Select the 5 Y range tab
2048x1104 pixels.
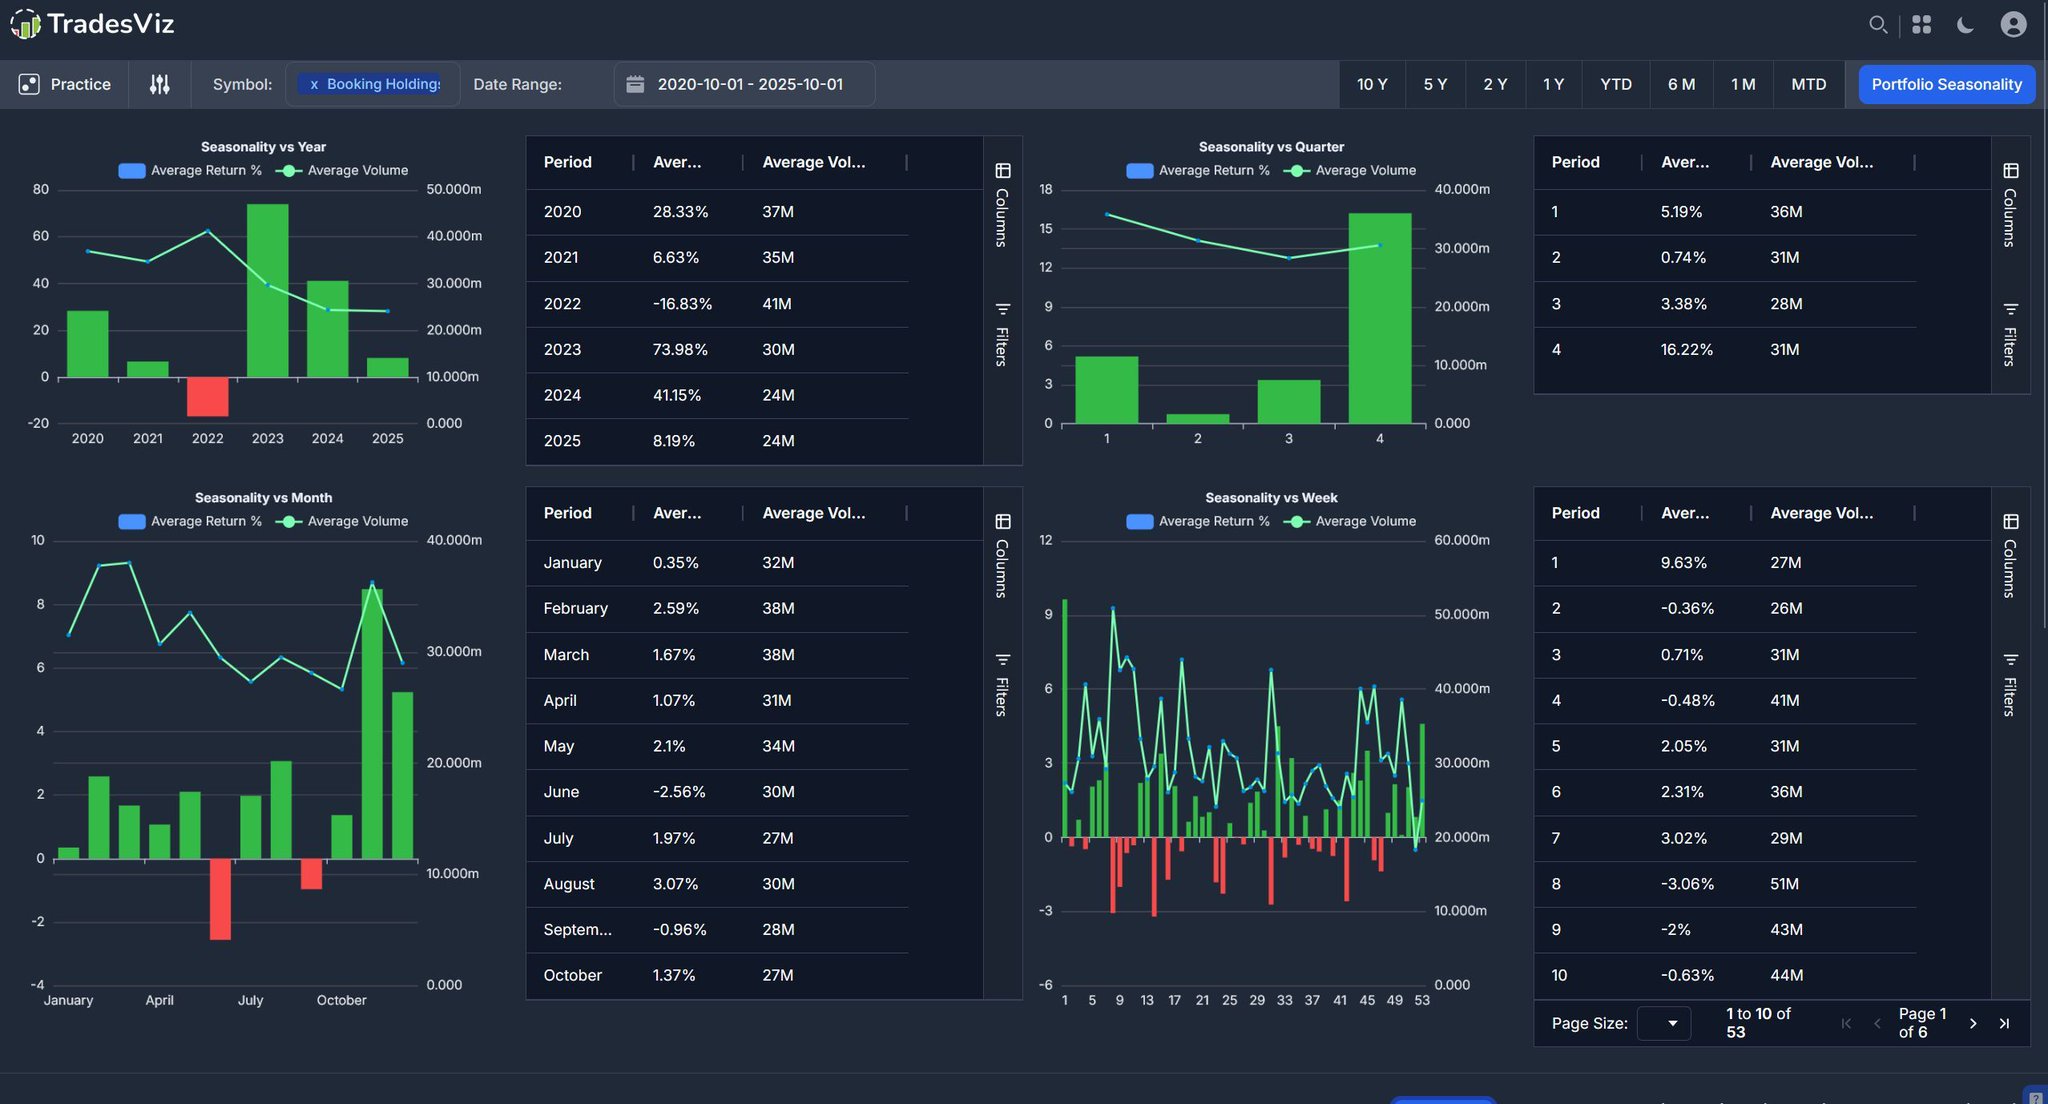point(1435,84)
